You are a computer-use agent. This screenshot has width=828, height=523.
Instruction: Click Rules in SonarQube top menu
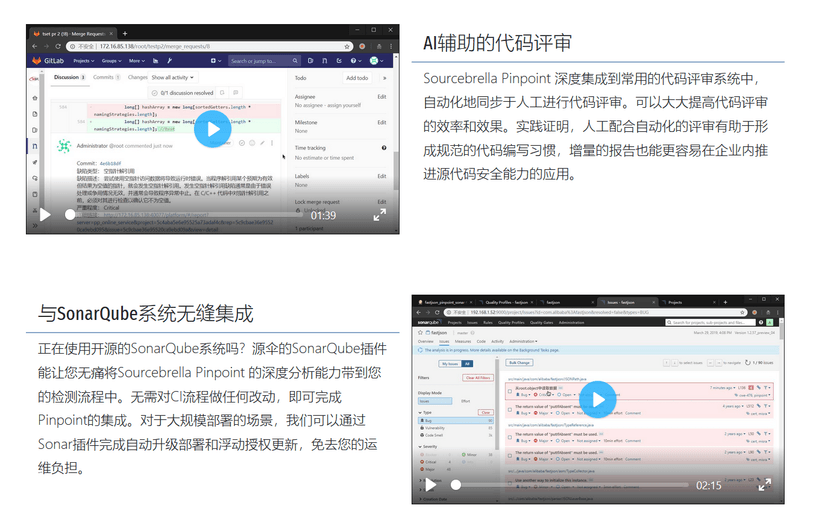click(488, 322)
